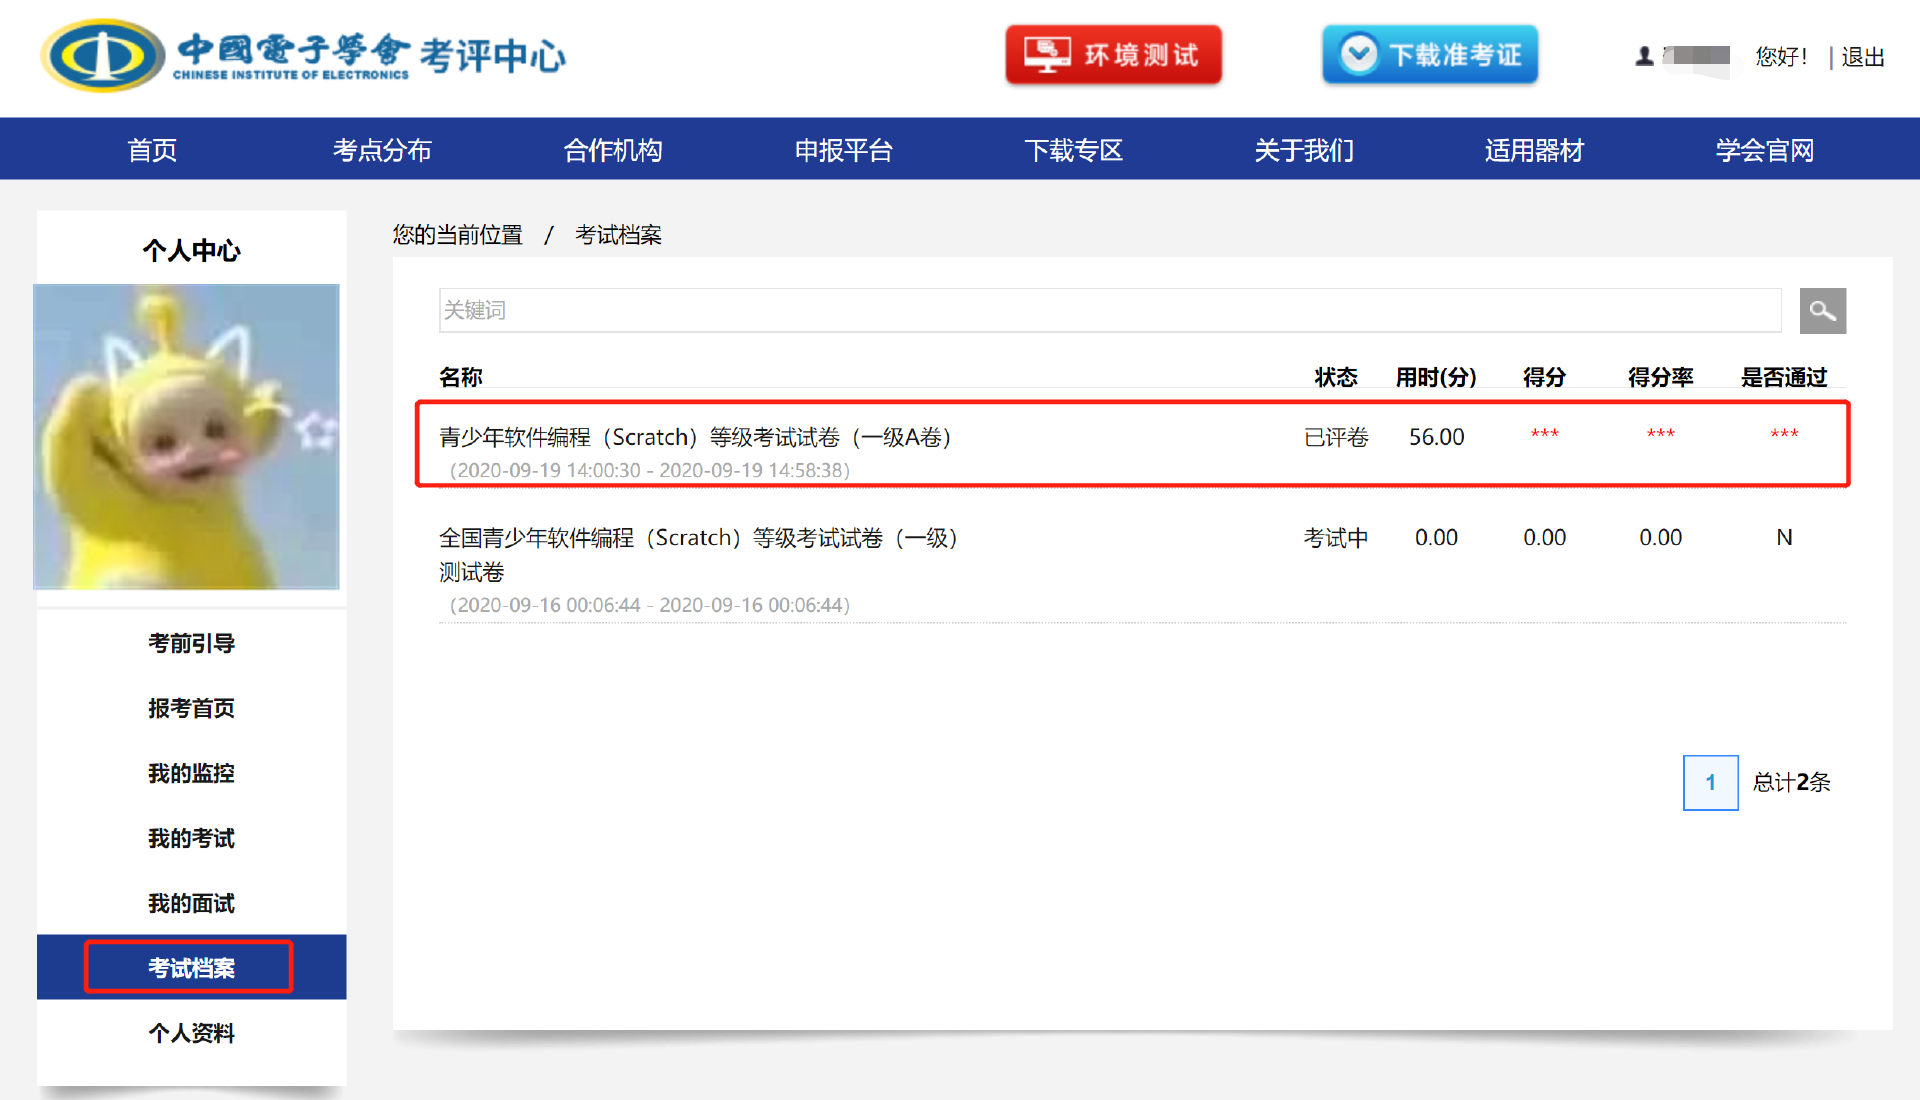
Task: Click the CIE logo emblem
Action: (x=102, y=56)
